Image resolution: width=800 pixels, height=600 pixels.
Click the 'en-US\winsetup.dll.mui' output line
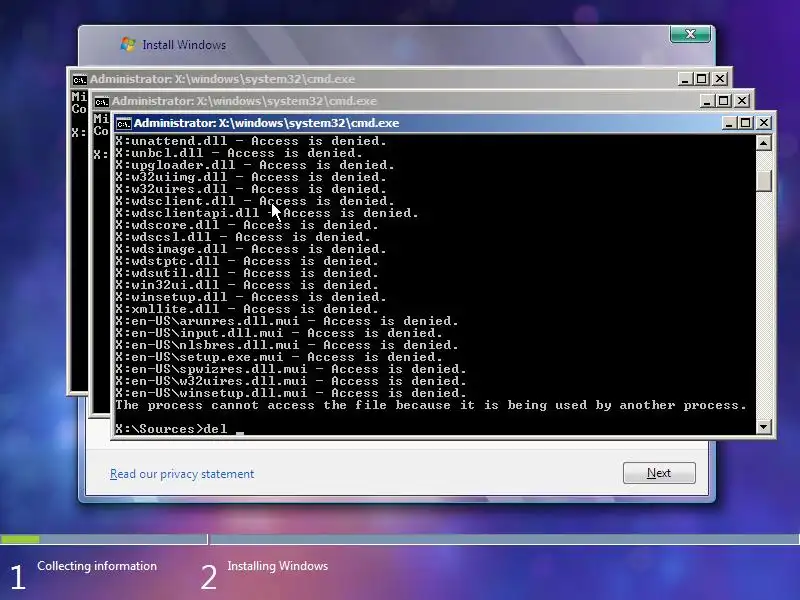click(291, 393)
